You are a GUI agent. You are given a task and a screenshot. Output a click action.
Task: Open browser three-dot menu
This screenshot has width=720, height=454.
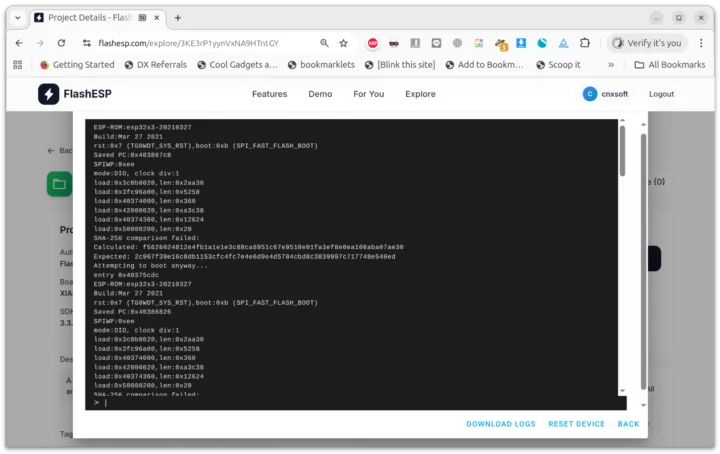[701, 43]
